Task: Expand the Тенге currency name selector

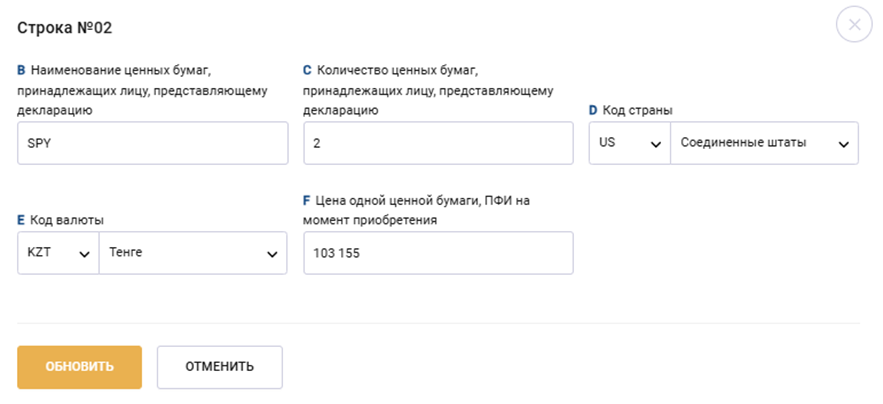Action: 192,253
